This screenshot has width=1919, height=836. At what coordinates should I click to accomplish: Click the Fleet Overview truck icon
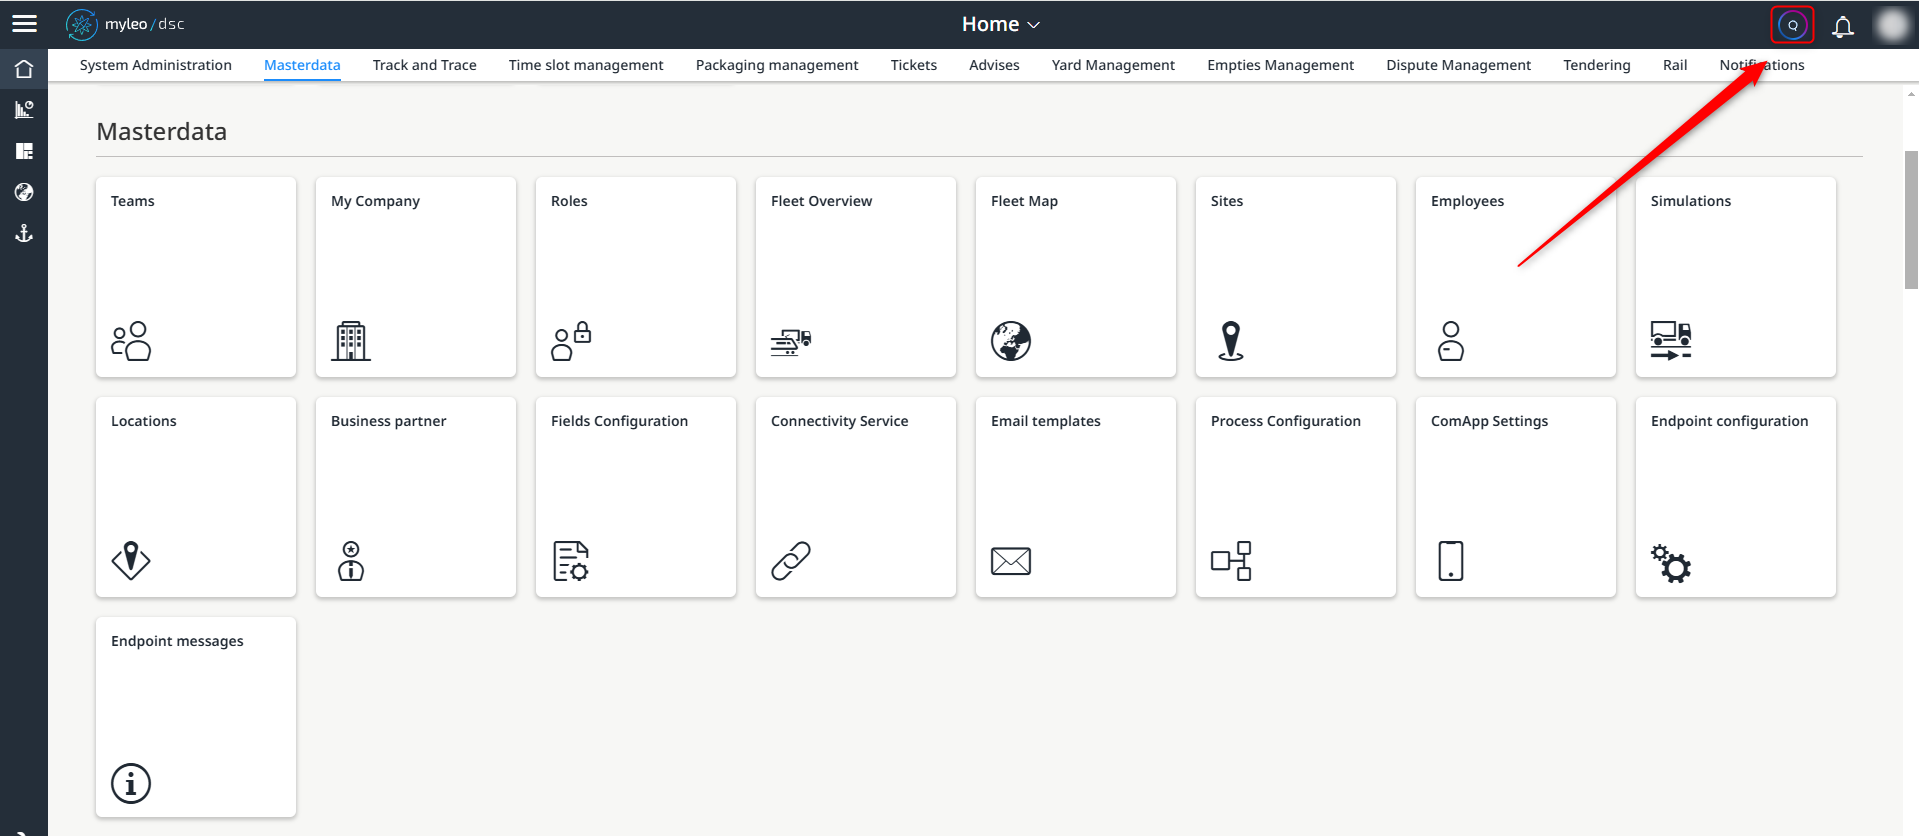(791, 342)
